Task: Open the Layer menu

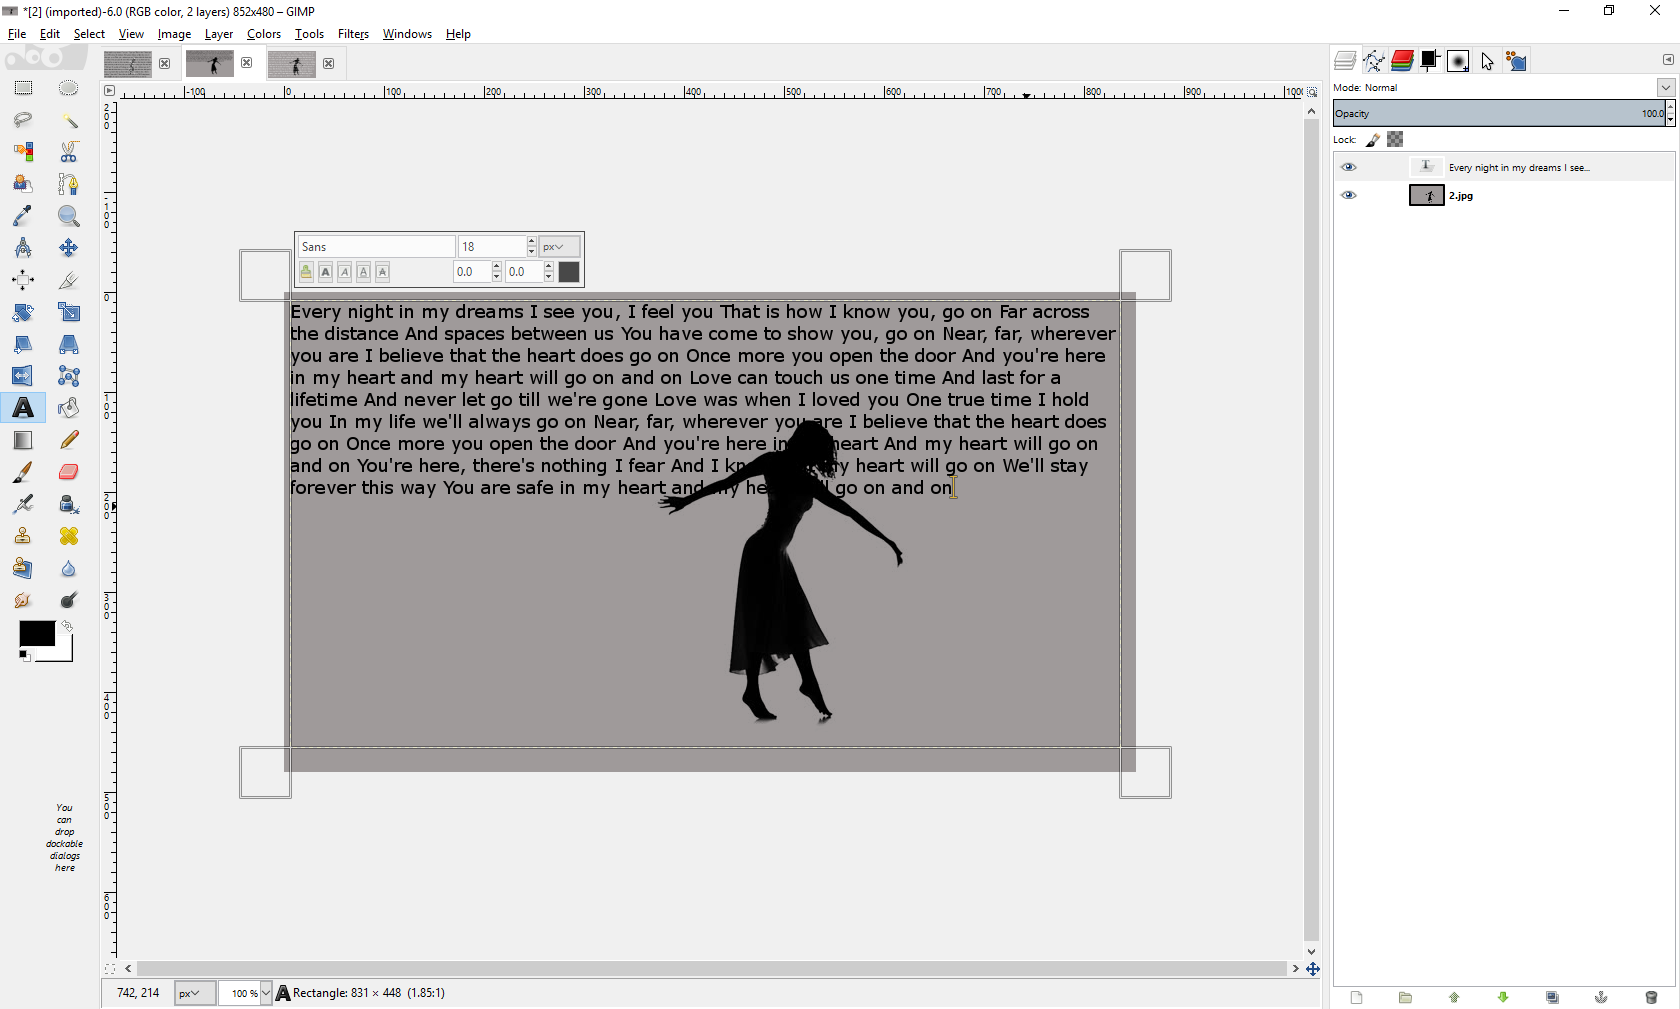Action: pyautogui.click(x=218, y=34)
